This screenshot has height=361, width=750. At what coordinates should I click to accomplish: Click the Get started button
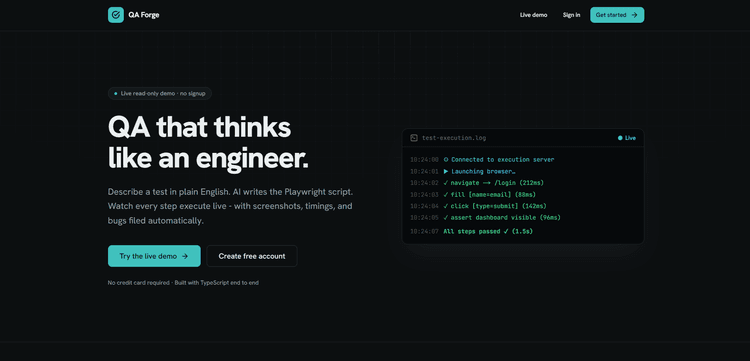click(x=617, y=15)
